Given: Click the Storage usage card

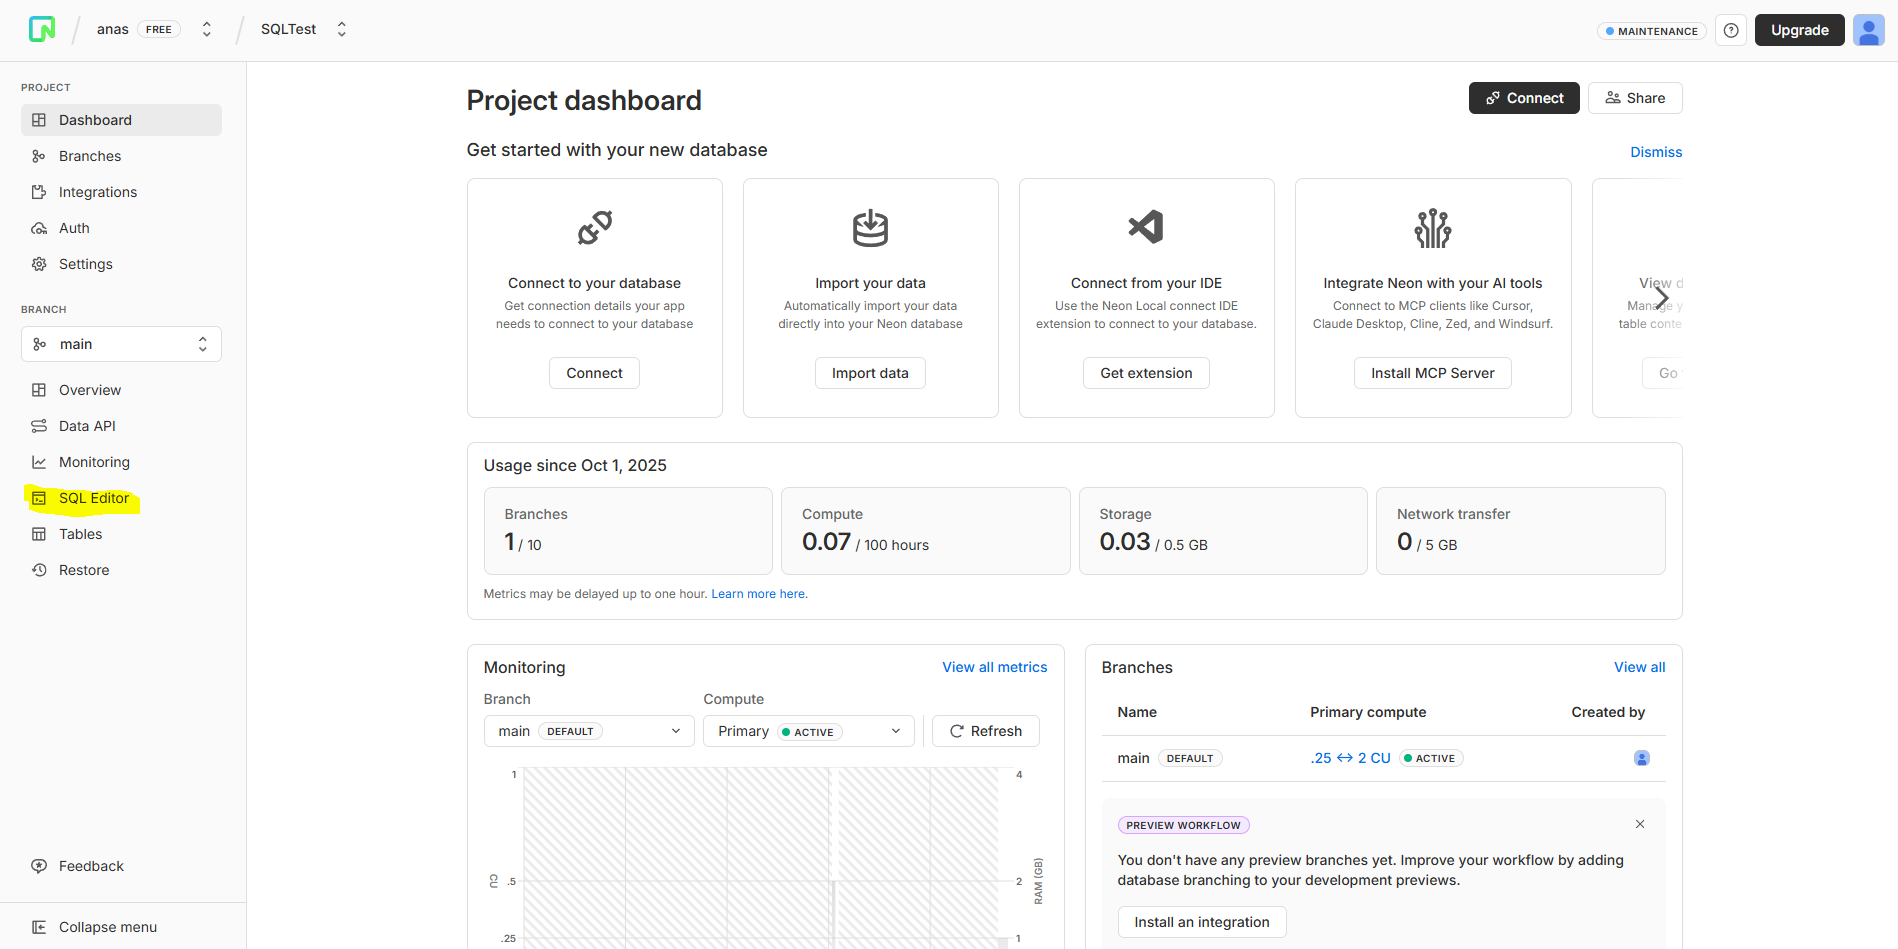Looking at the screenshot, I should tap(1223, 531).
